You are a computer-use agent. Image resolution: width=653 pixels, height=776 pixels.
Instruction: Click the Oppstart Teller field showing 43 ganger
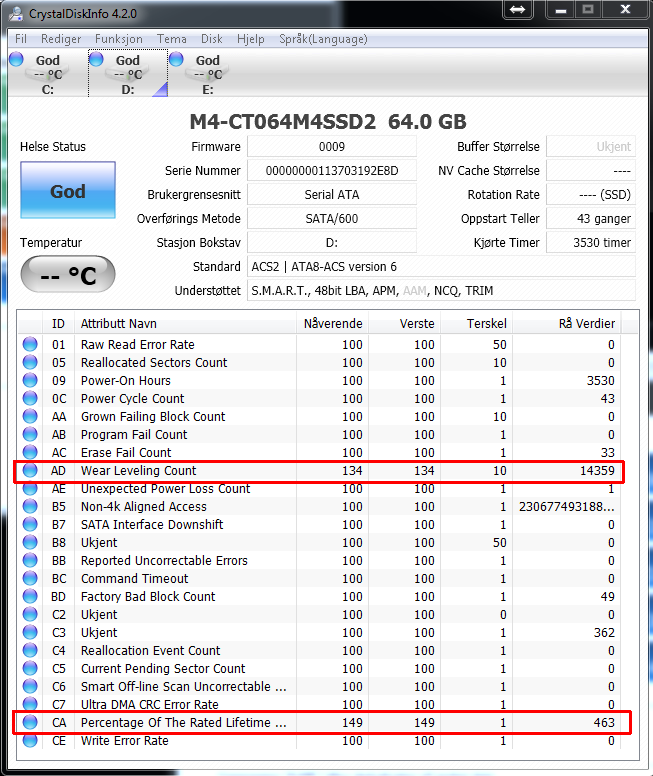(x=591, y=219)
